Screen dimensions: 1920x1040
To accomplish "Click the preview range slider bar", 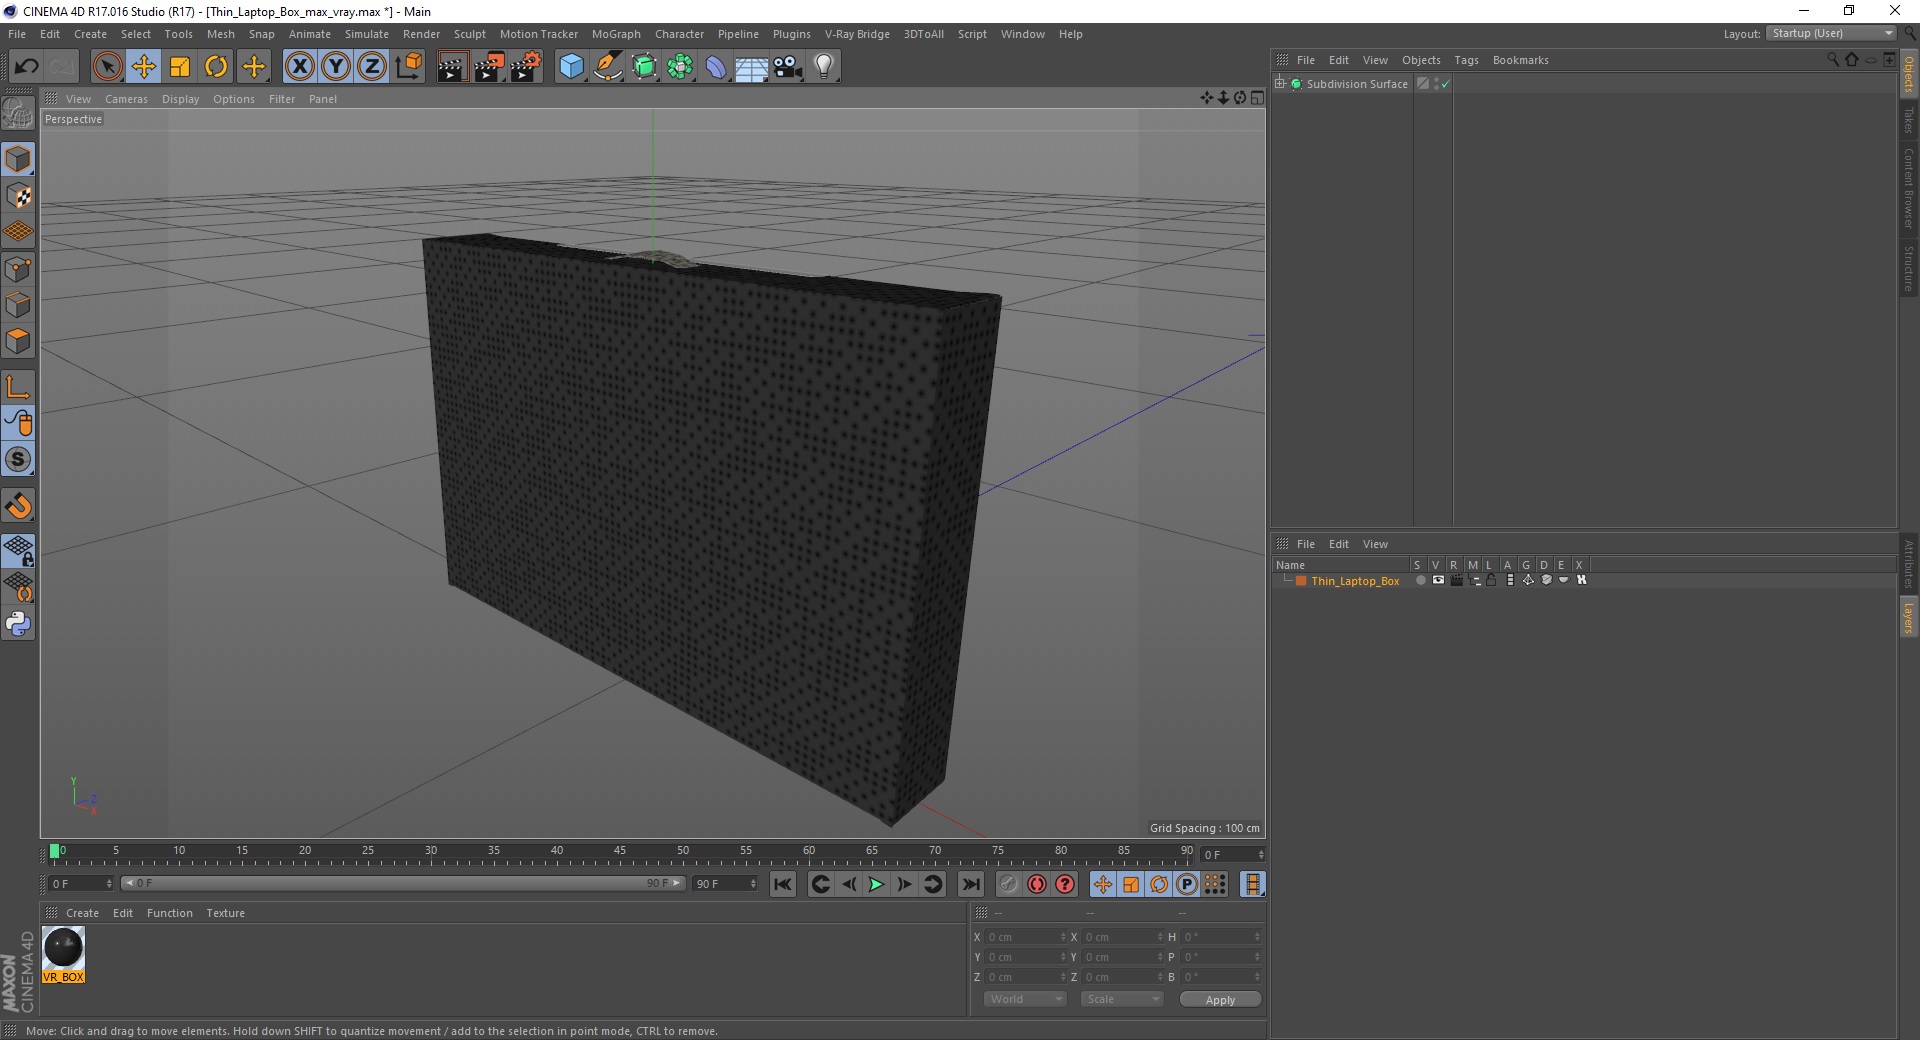I will pos(403,883).
